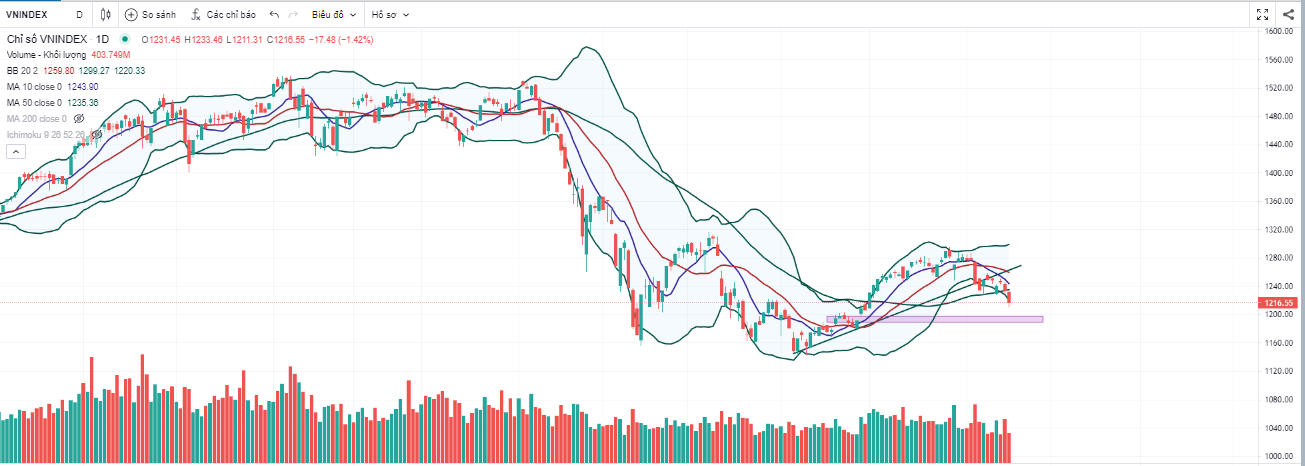This screenshot has height=466, width=1305.
Task: Undo the last chart action
Action: coord(274,15)
